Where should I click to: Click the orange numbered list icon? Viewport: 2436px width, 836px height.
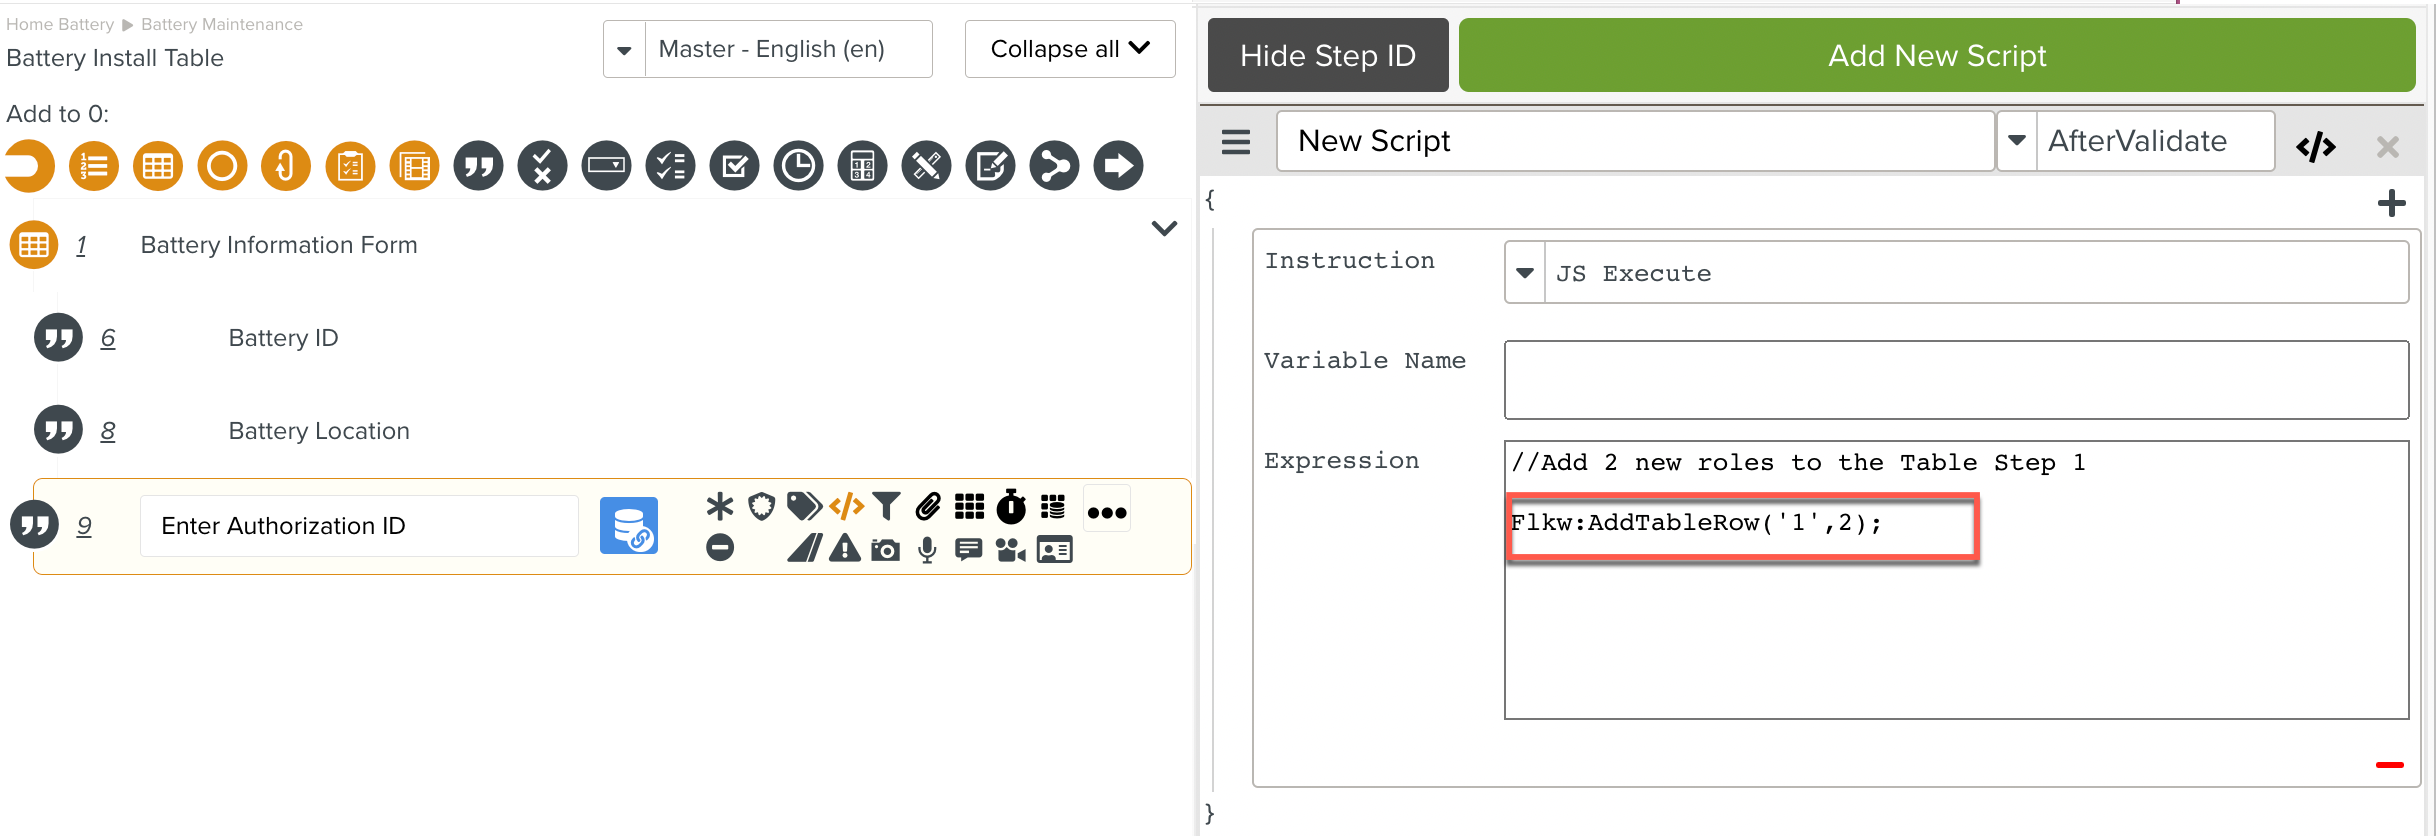[94, 166]
